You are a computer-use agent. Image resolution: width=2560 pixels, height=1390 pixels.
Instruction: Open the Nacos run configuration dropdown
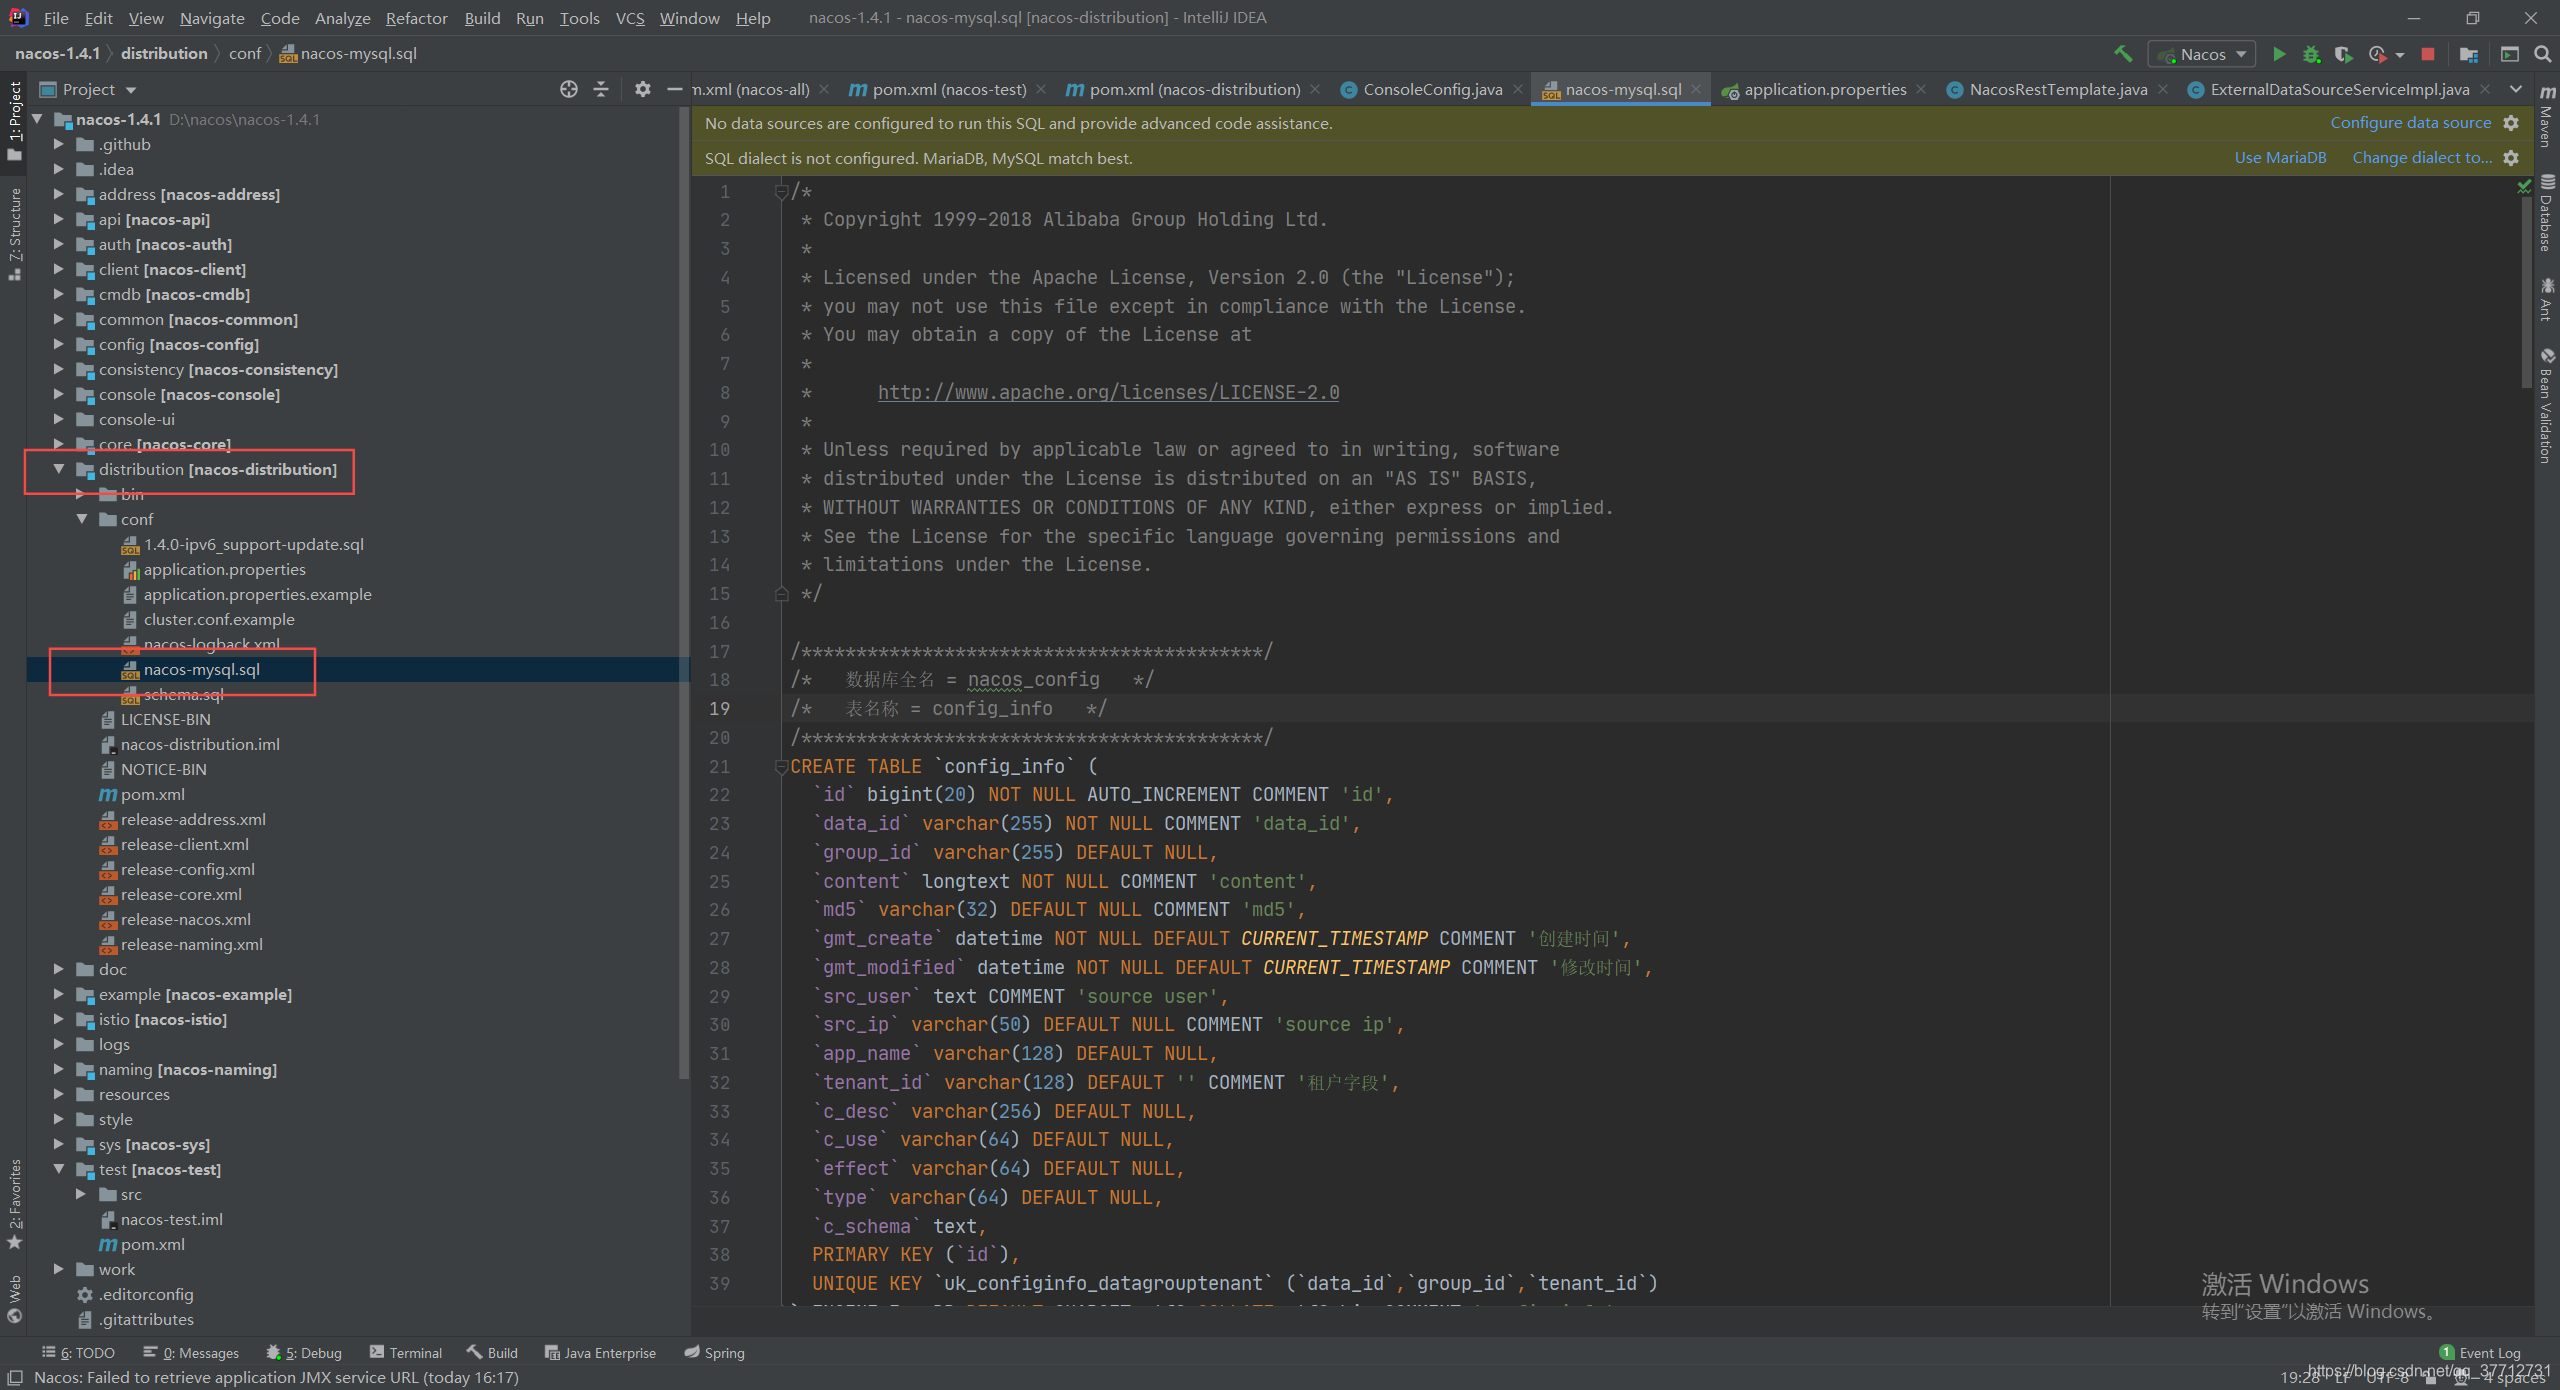pos(2203,54)
